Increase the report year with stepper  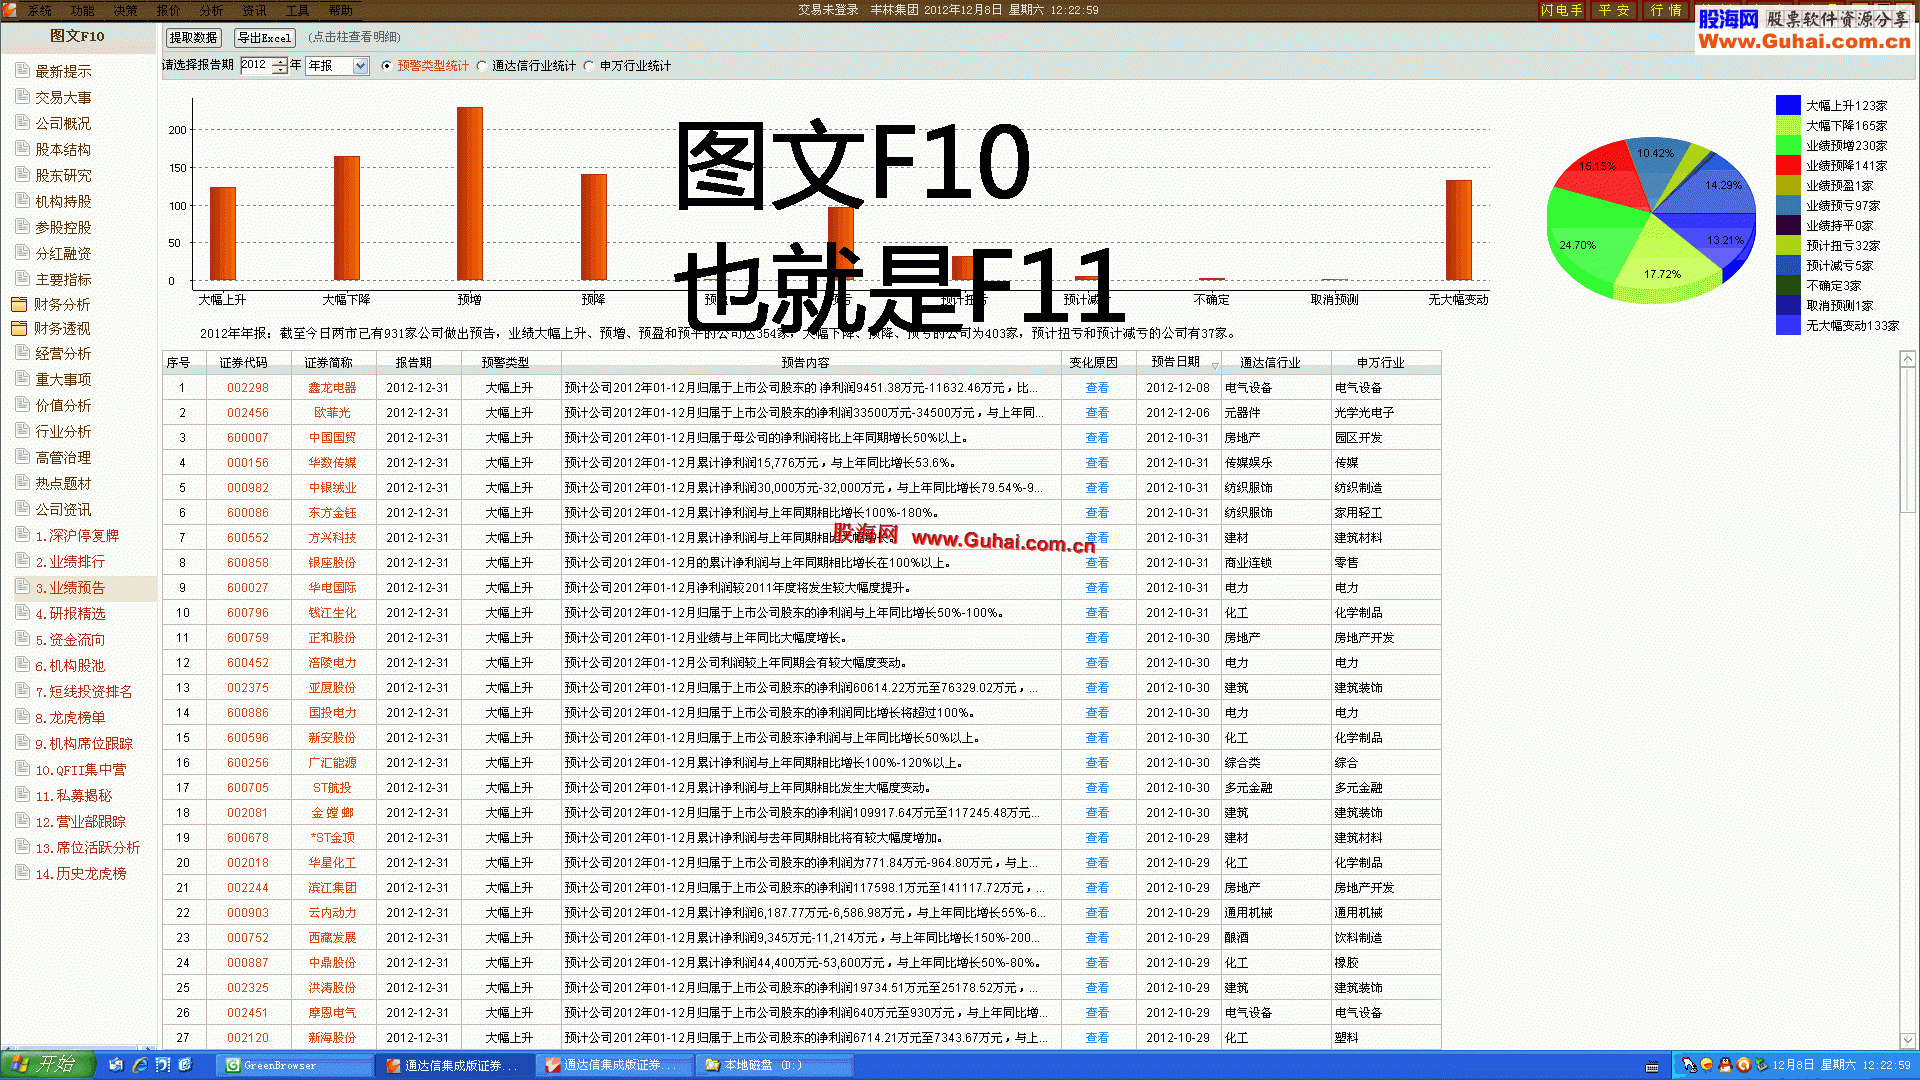click(280, 62)
